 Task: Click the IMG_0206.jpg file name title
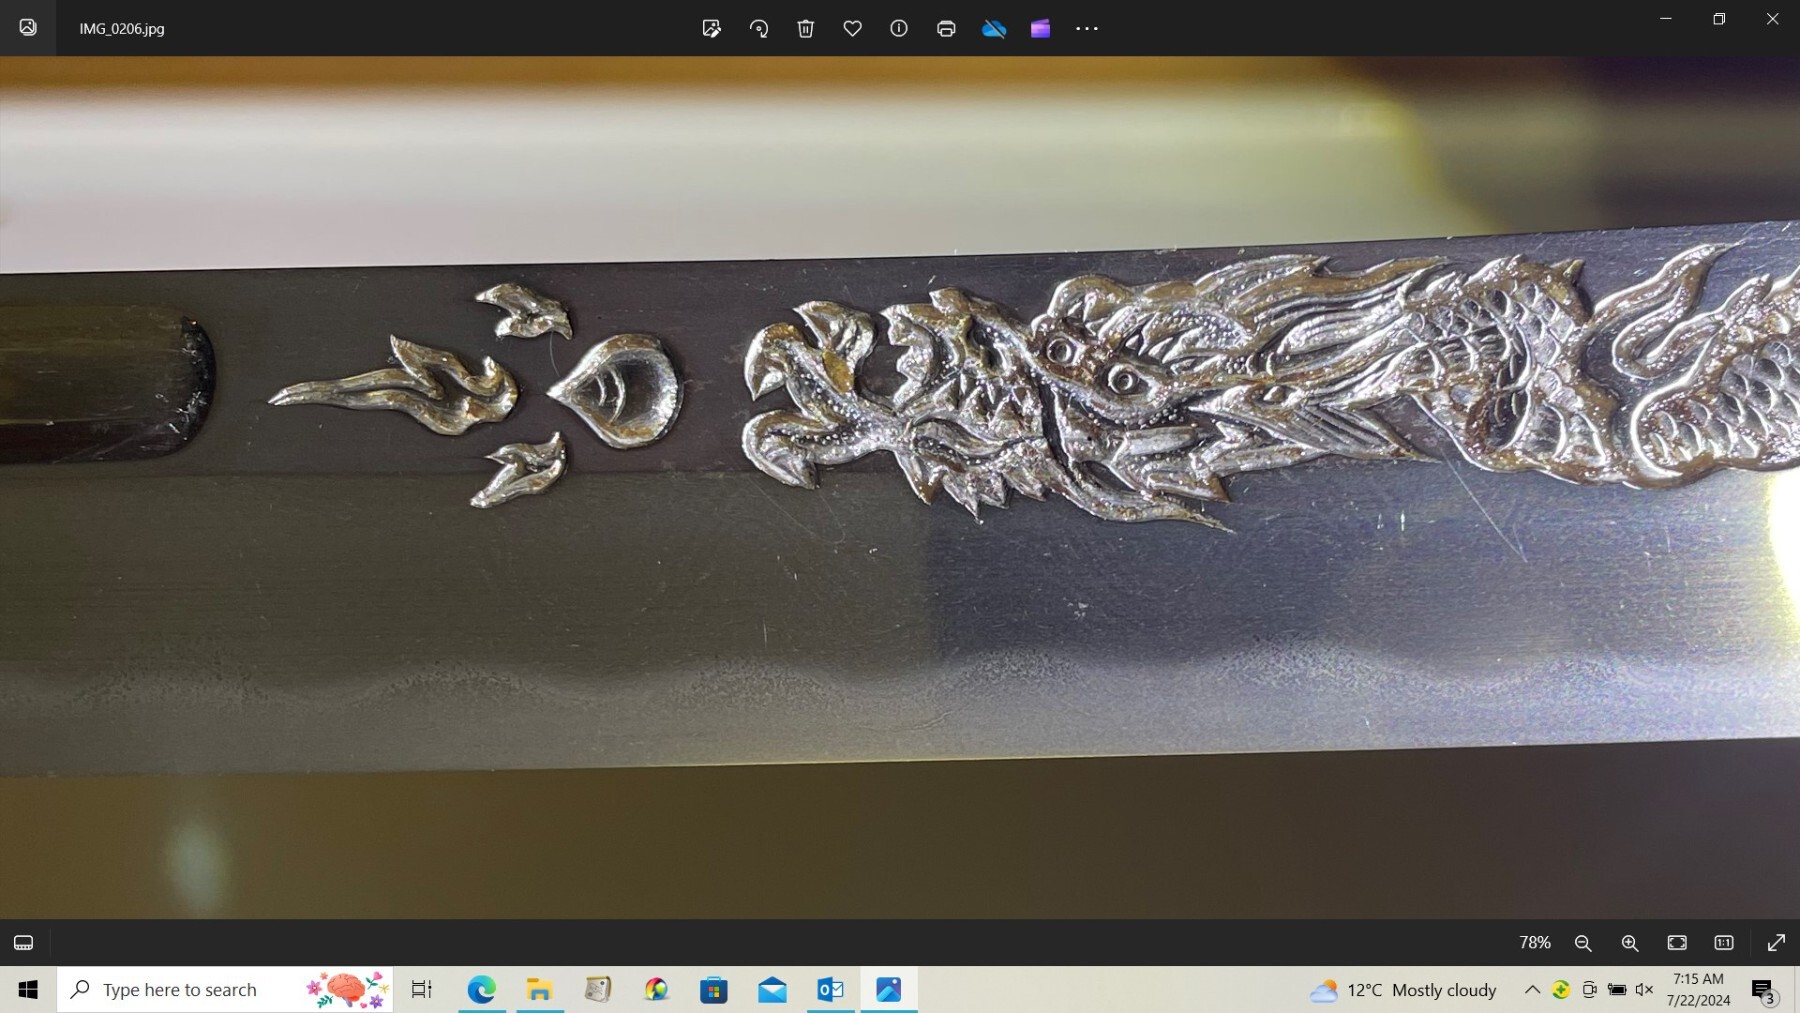(x=122, y=28)
